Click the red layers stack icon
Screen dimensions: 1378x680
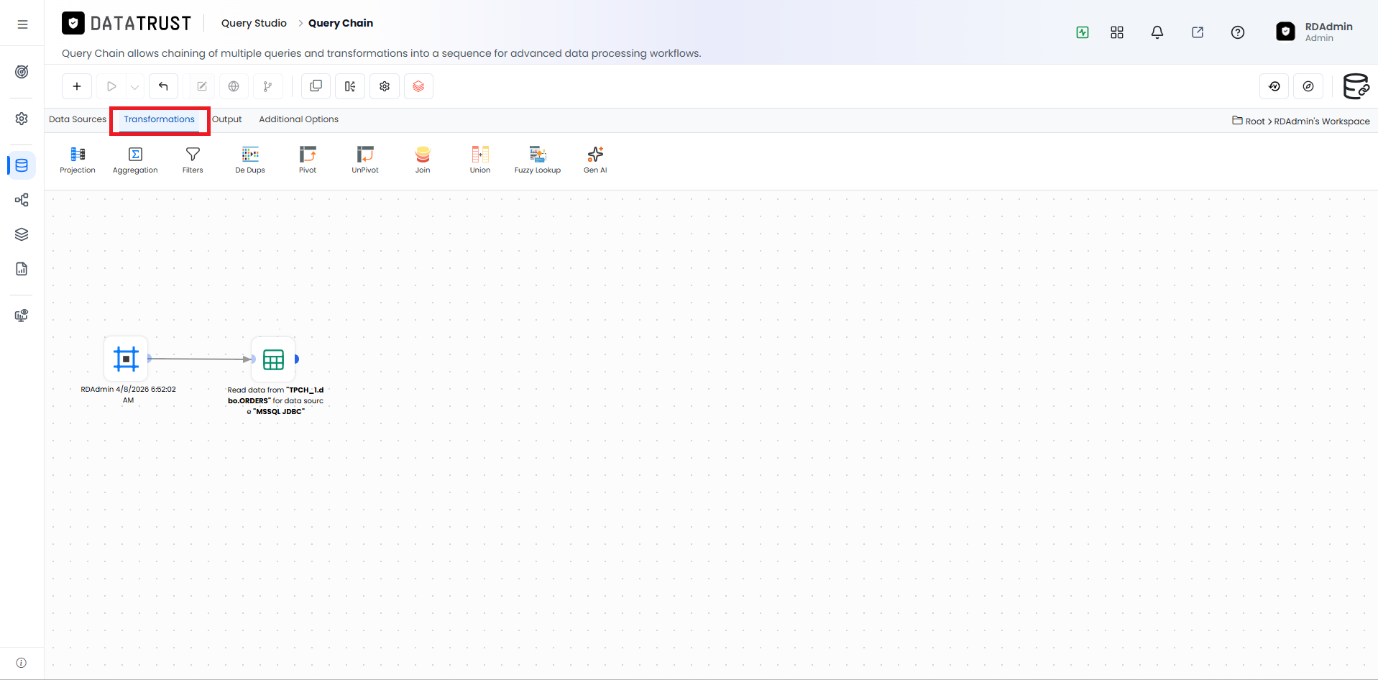pyautogui.click(x=418, y=86)
